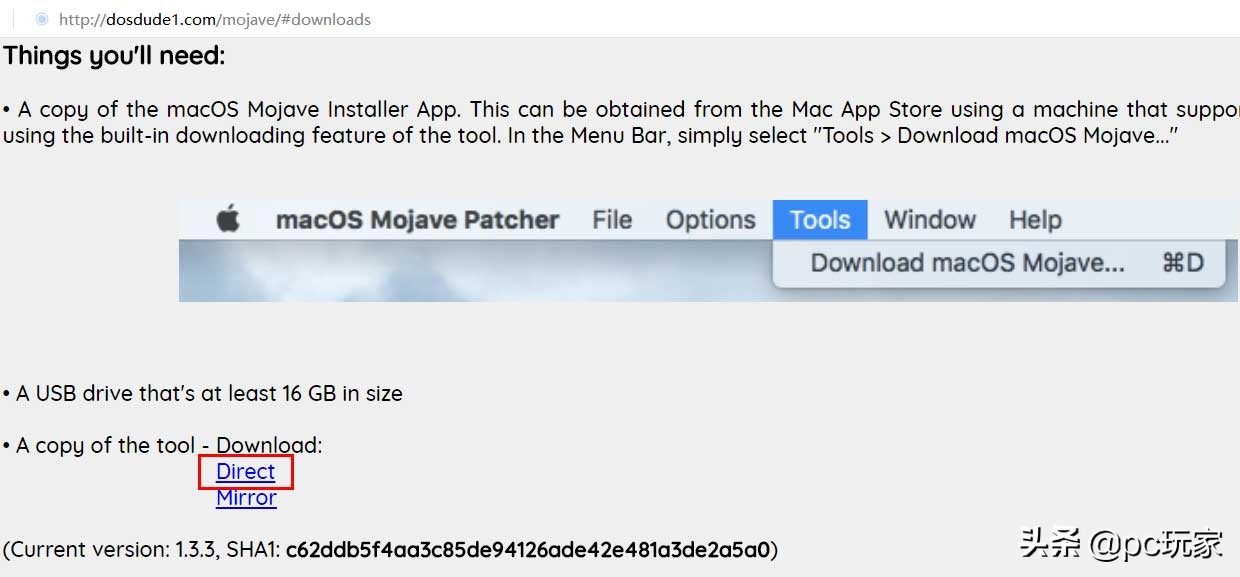This screenshot has height=577, width=1240.
Task: Click the site favicon in the address bar
Action: 41,18
